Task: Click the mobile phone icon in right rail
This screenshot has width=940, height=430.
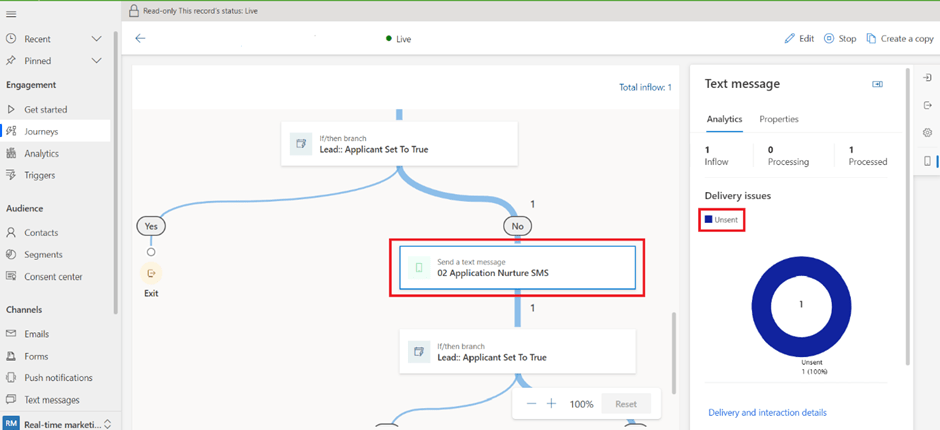Action: coord(927,161)
